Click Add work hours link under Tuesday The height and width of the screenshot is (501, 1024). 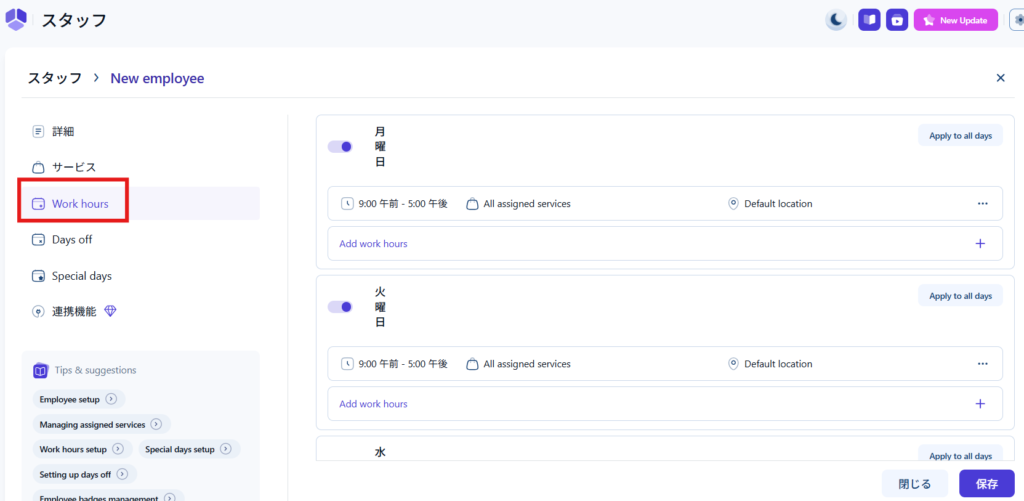[373, 404]
